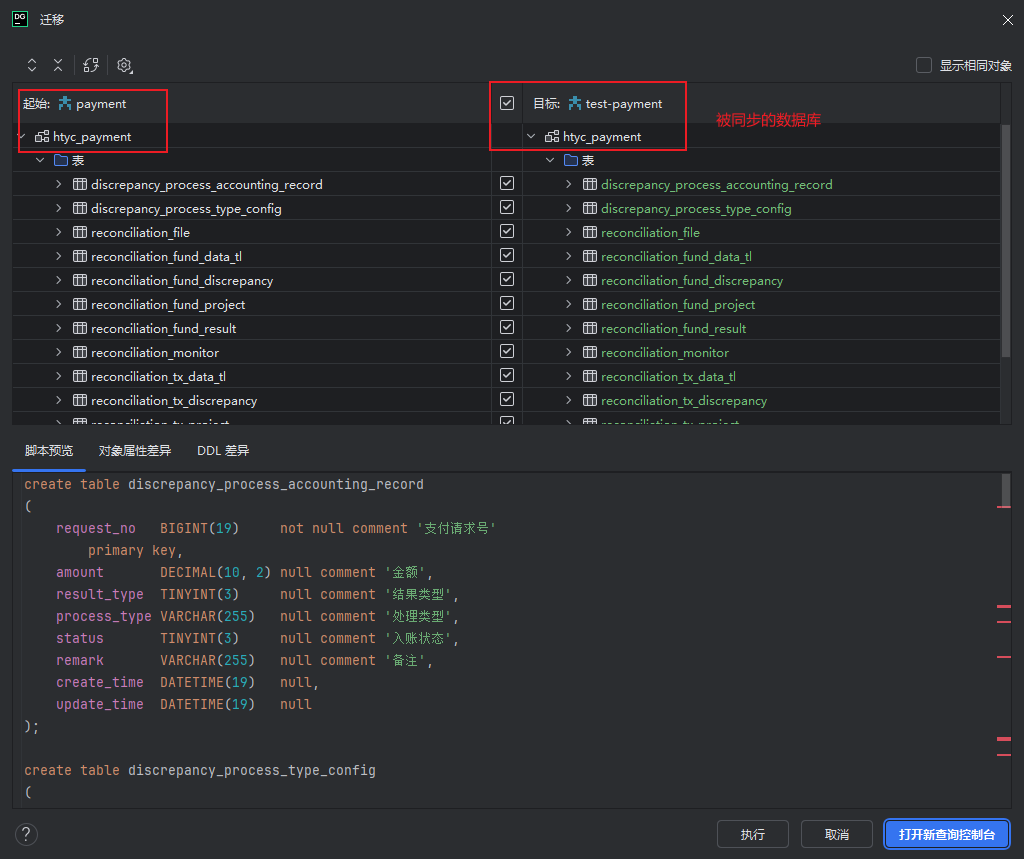1024x859 pixels.
Task: Select source reconciliation_fund_project row text
Action: point(168,304)
